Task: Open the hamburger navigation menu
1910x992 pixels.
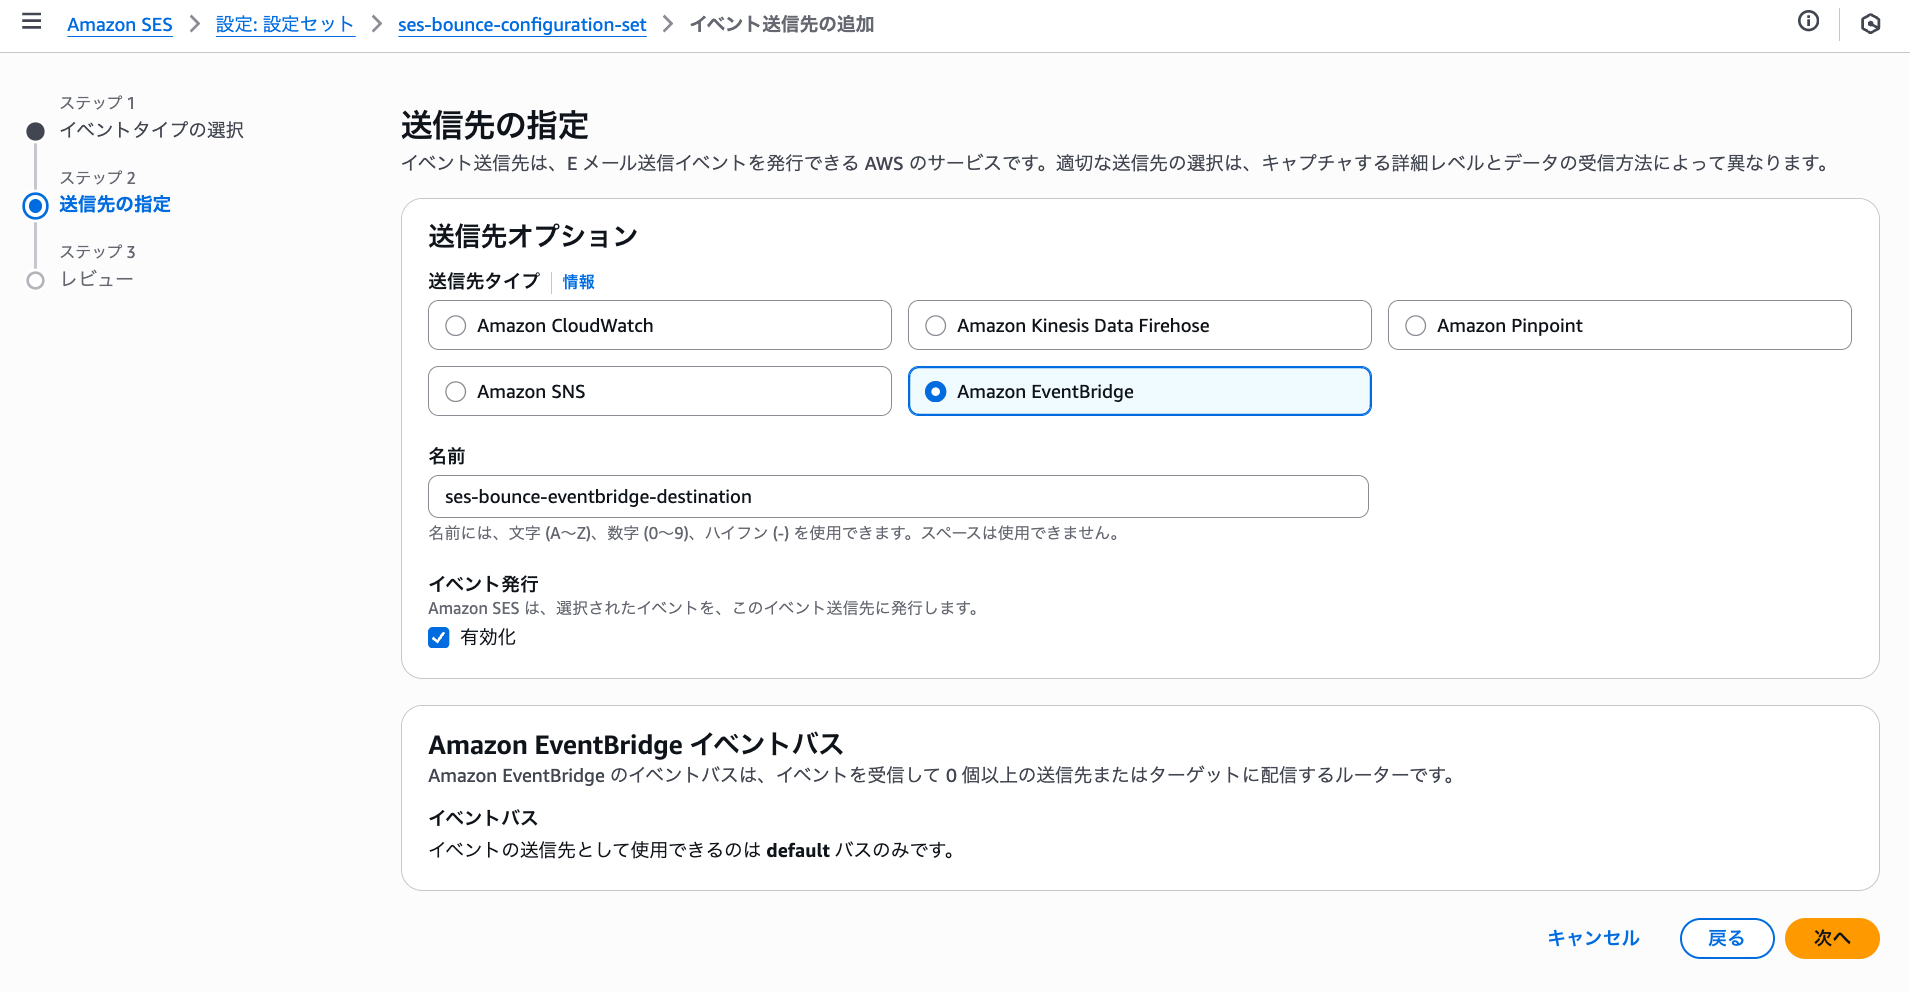Action: click(x=31, y=21)
